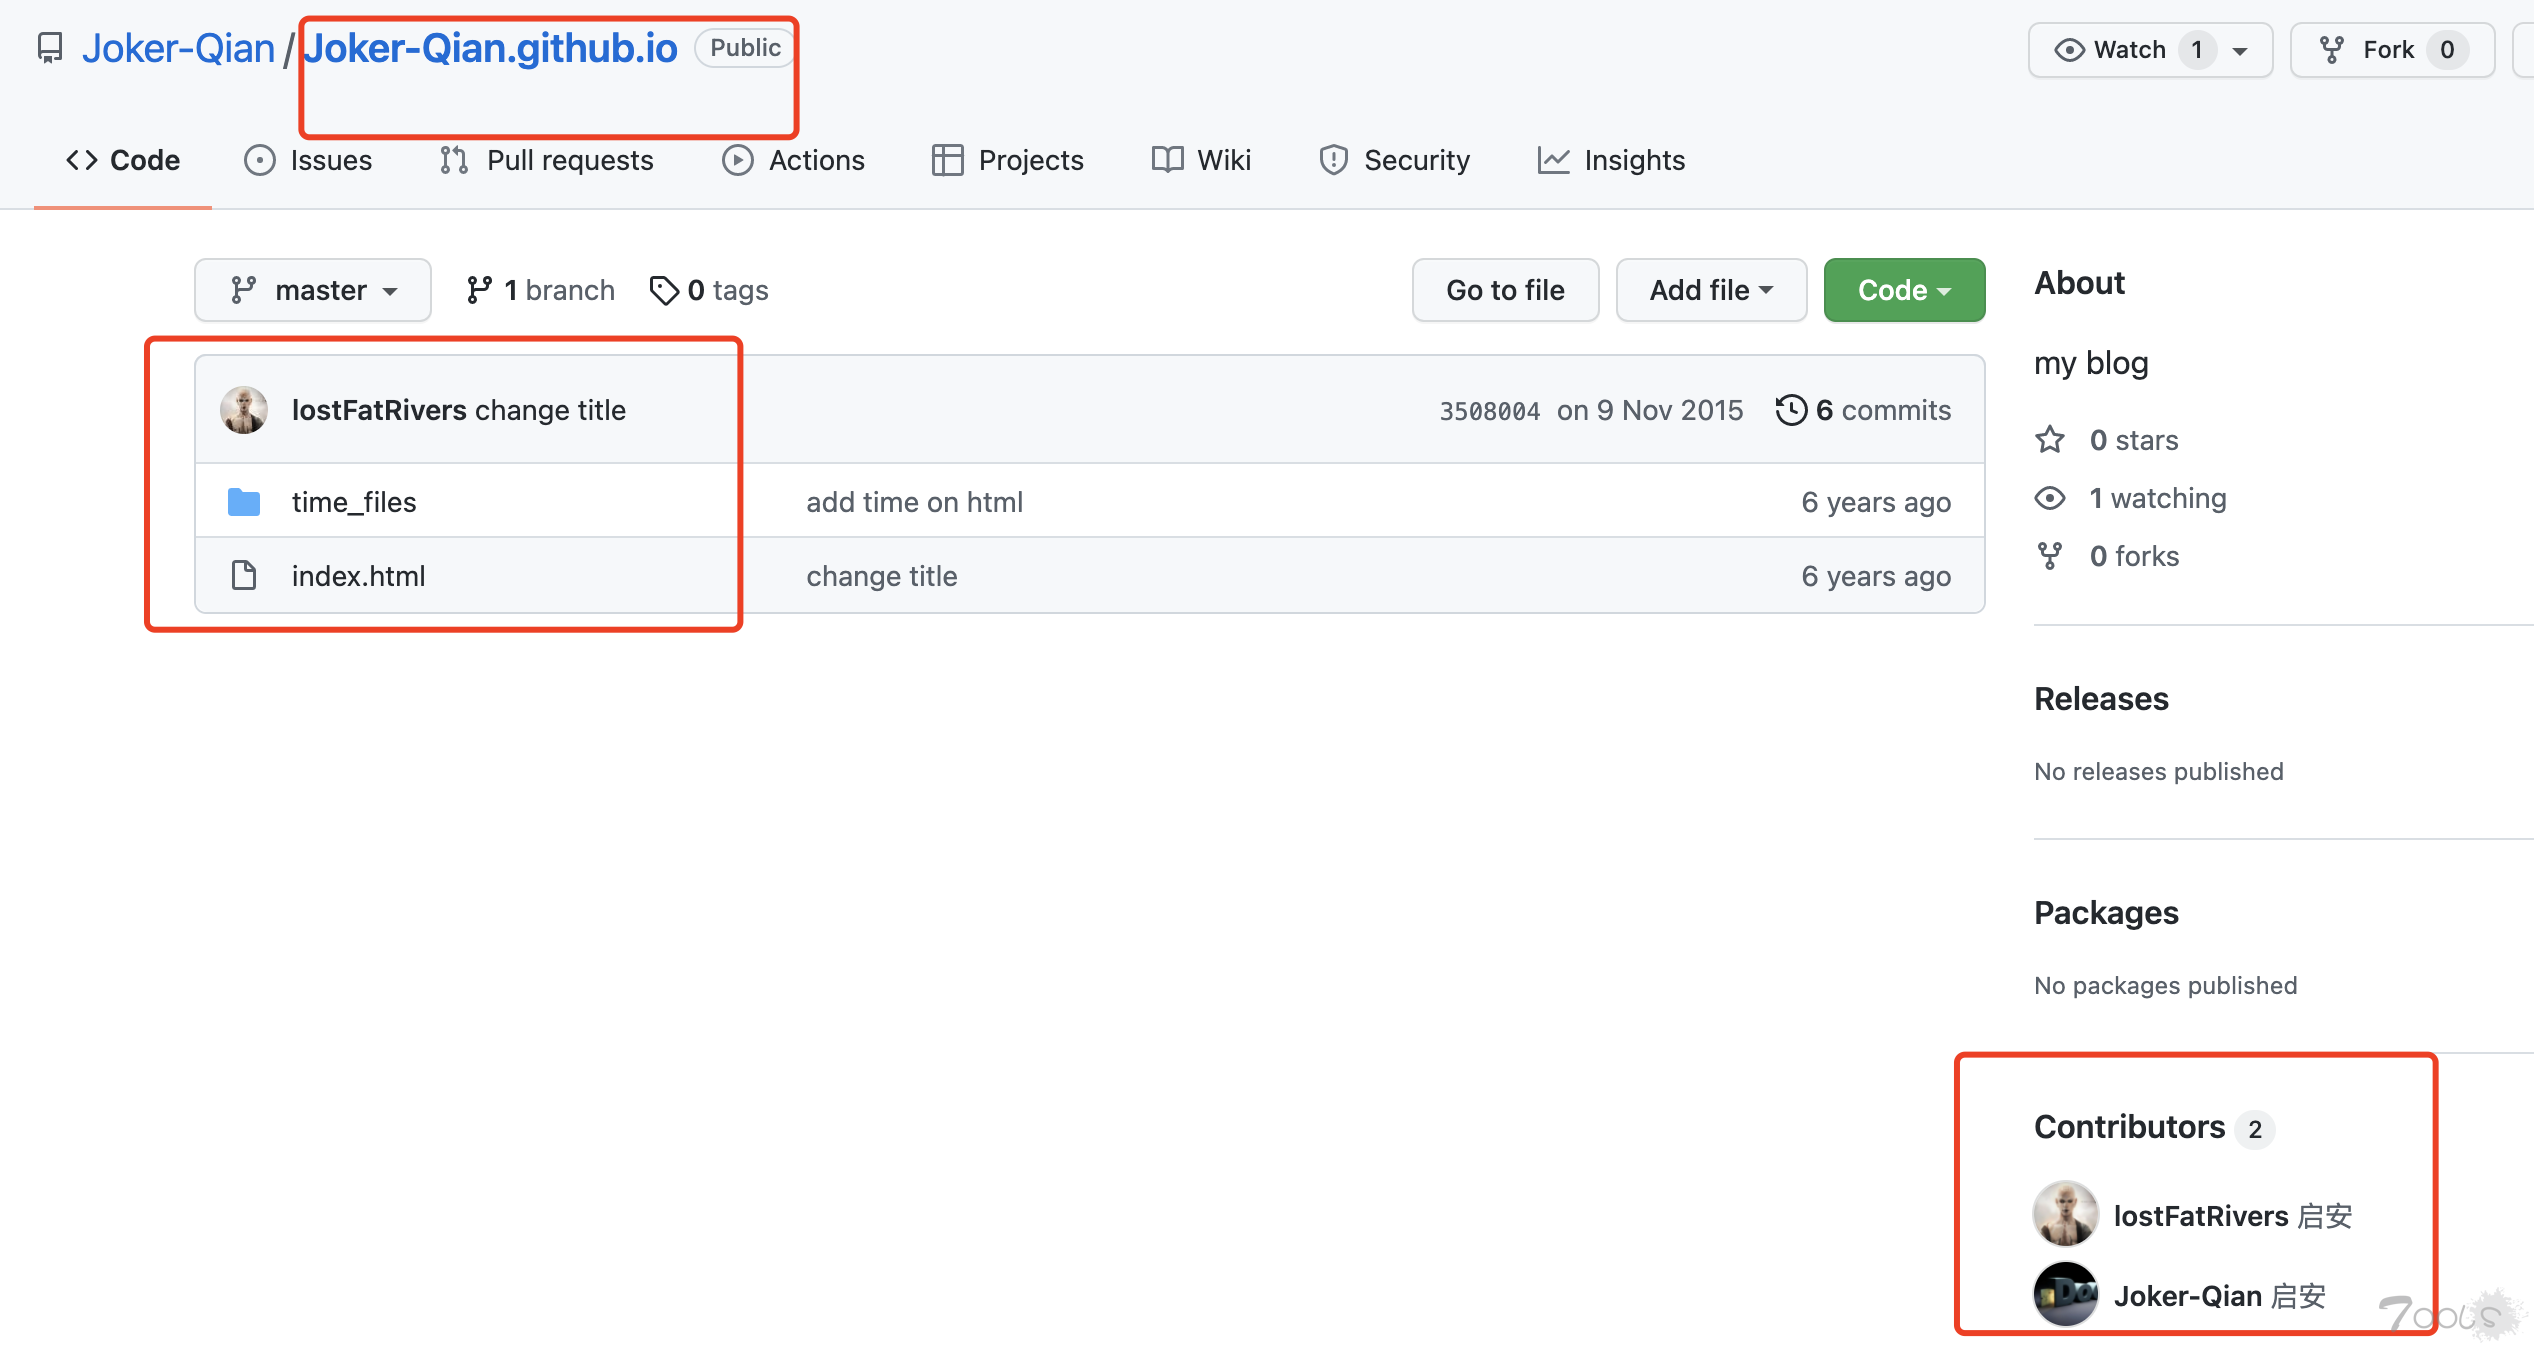The height and width of the screenshot is (1348, 2534).
Task: Click the eye icon beside 1 watching
Action: (x=2050, y=498)
